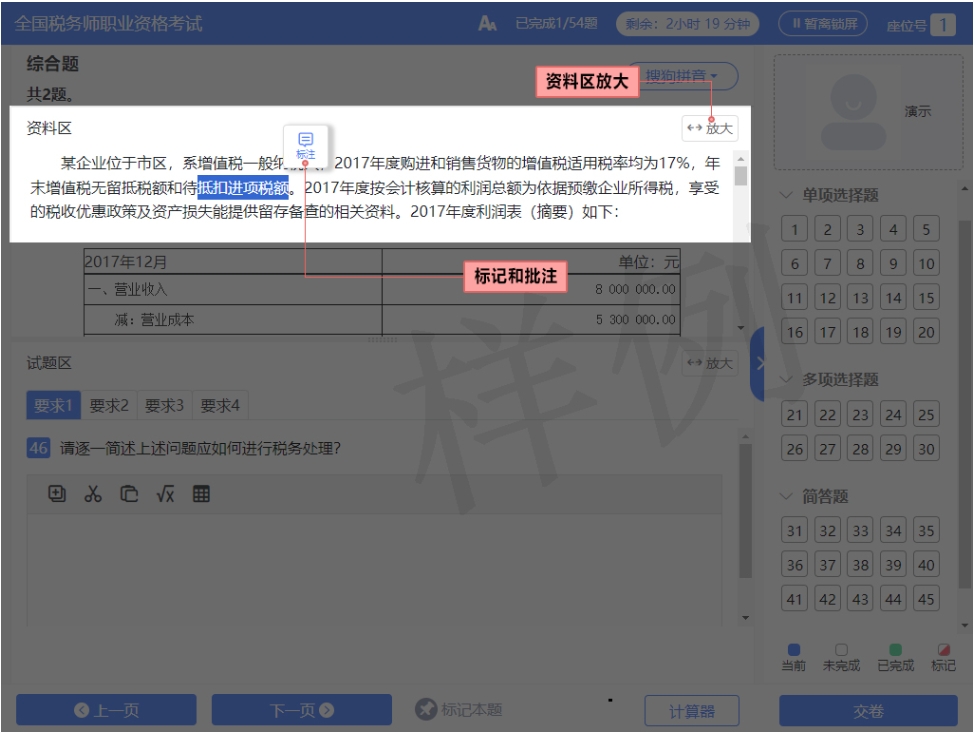
Task: Submit the exam with 交卷 button
Action: [868, 711]
